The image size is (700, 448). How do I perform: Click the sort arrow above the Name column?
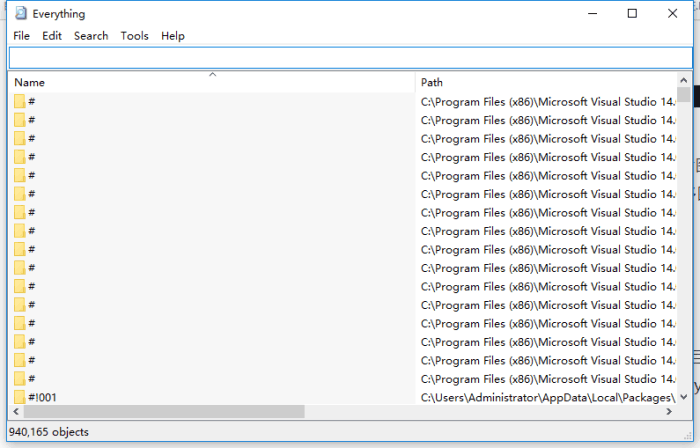point(212,75)
